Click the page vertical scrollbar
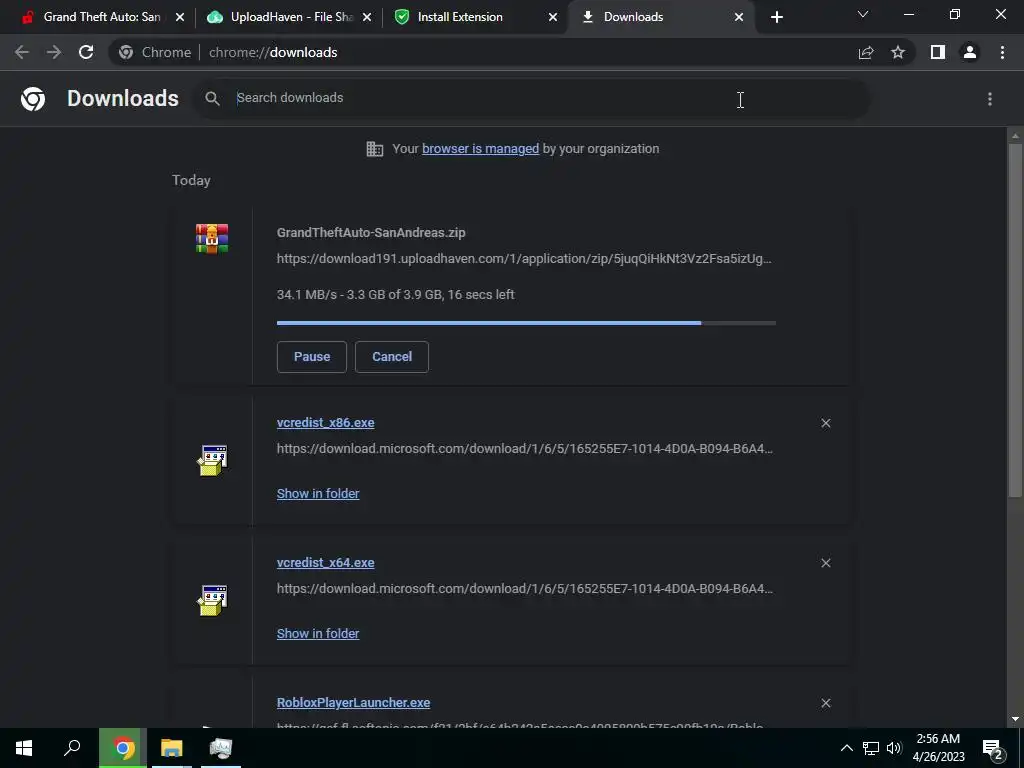The height and width of the screenshot is (768, 1024). point(1015,320)
